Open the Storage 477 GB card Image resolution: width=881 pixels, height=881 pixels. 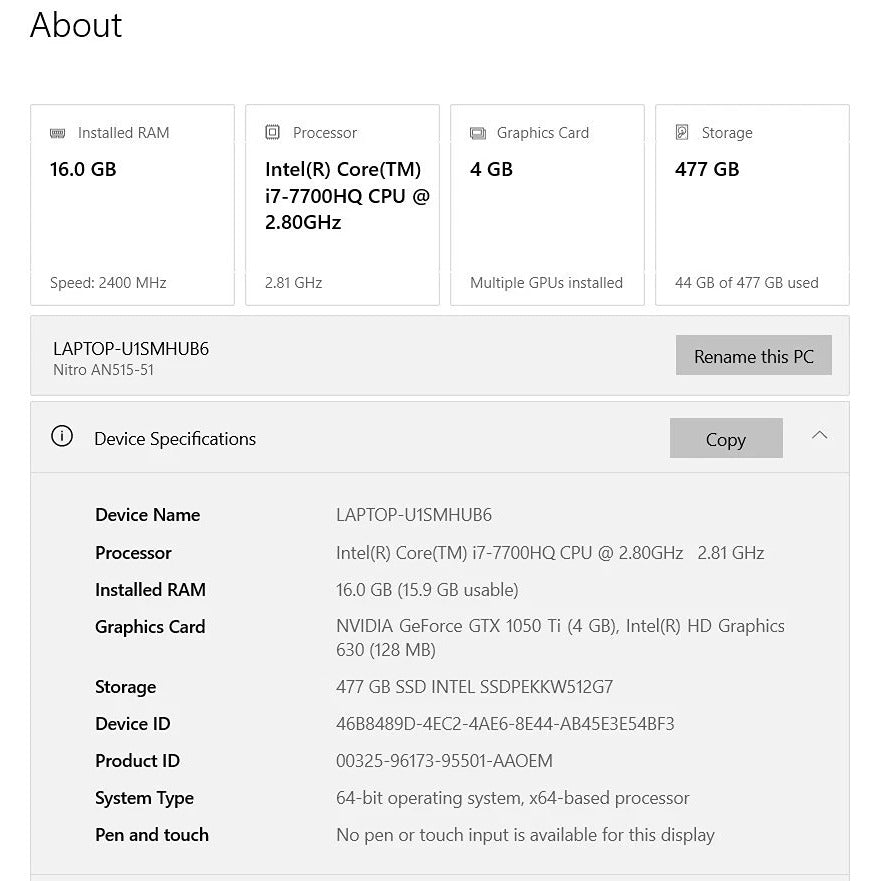click(x=752, y=205)
